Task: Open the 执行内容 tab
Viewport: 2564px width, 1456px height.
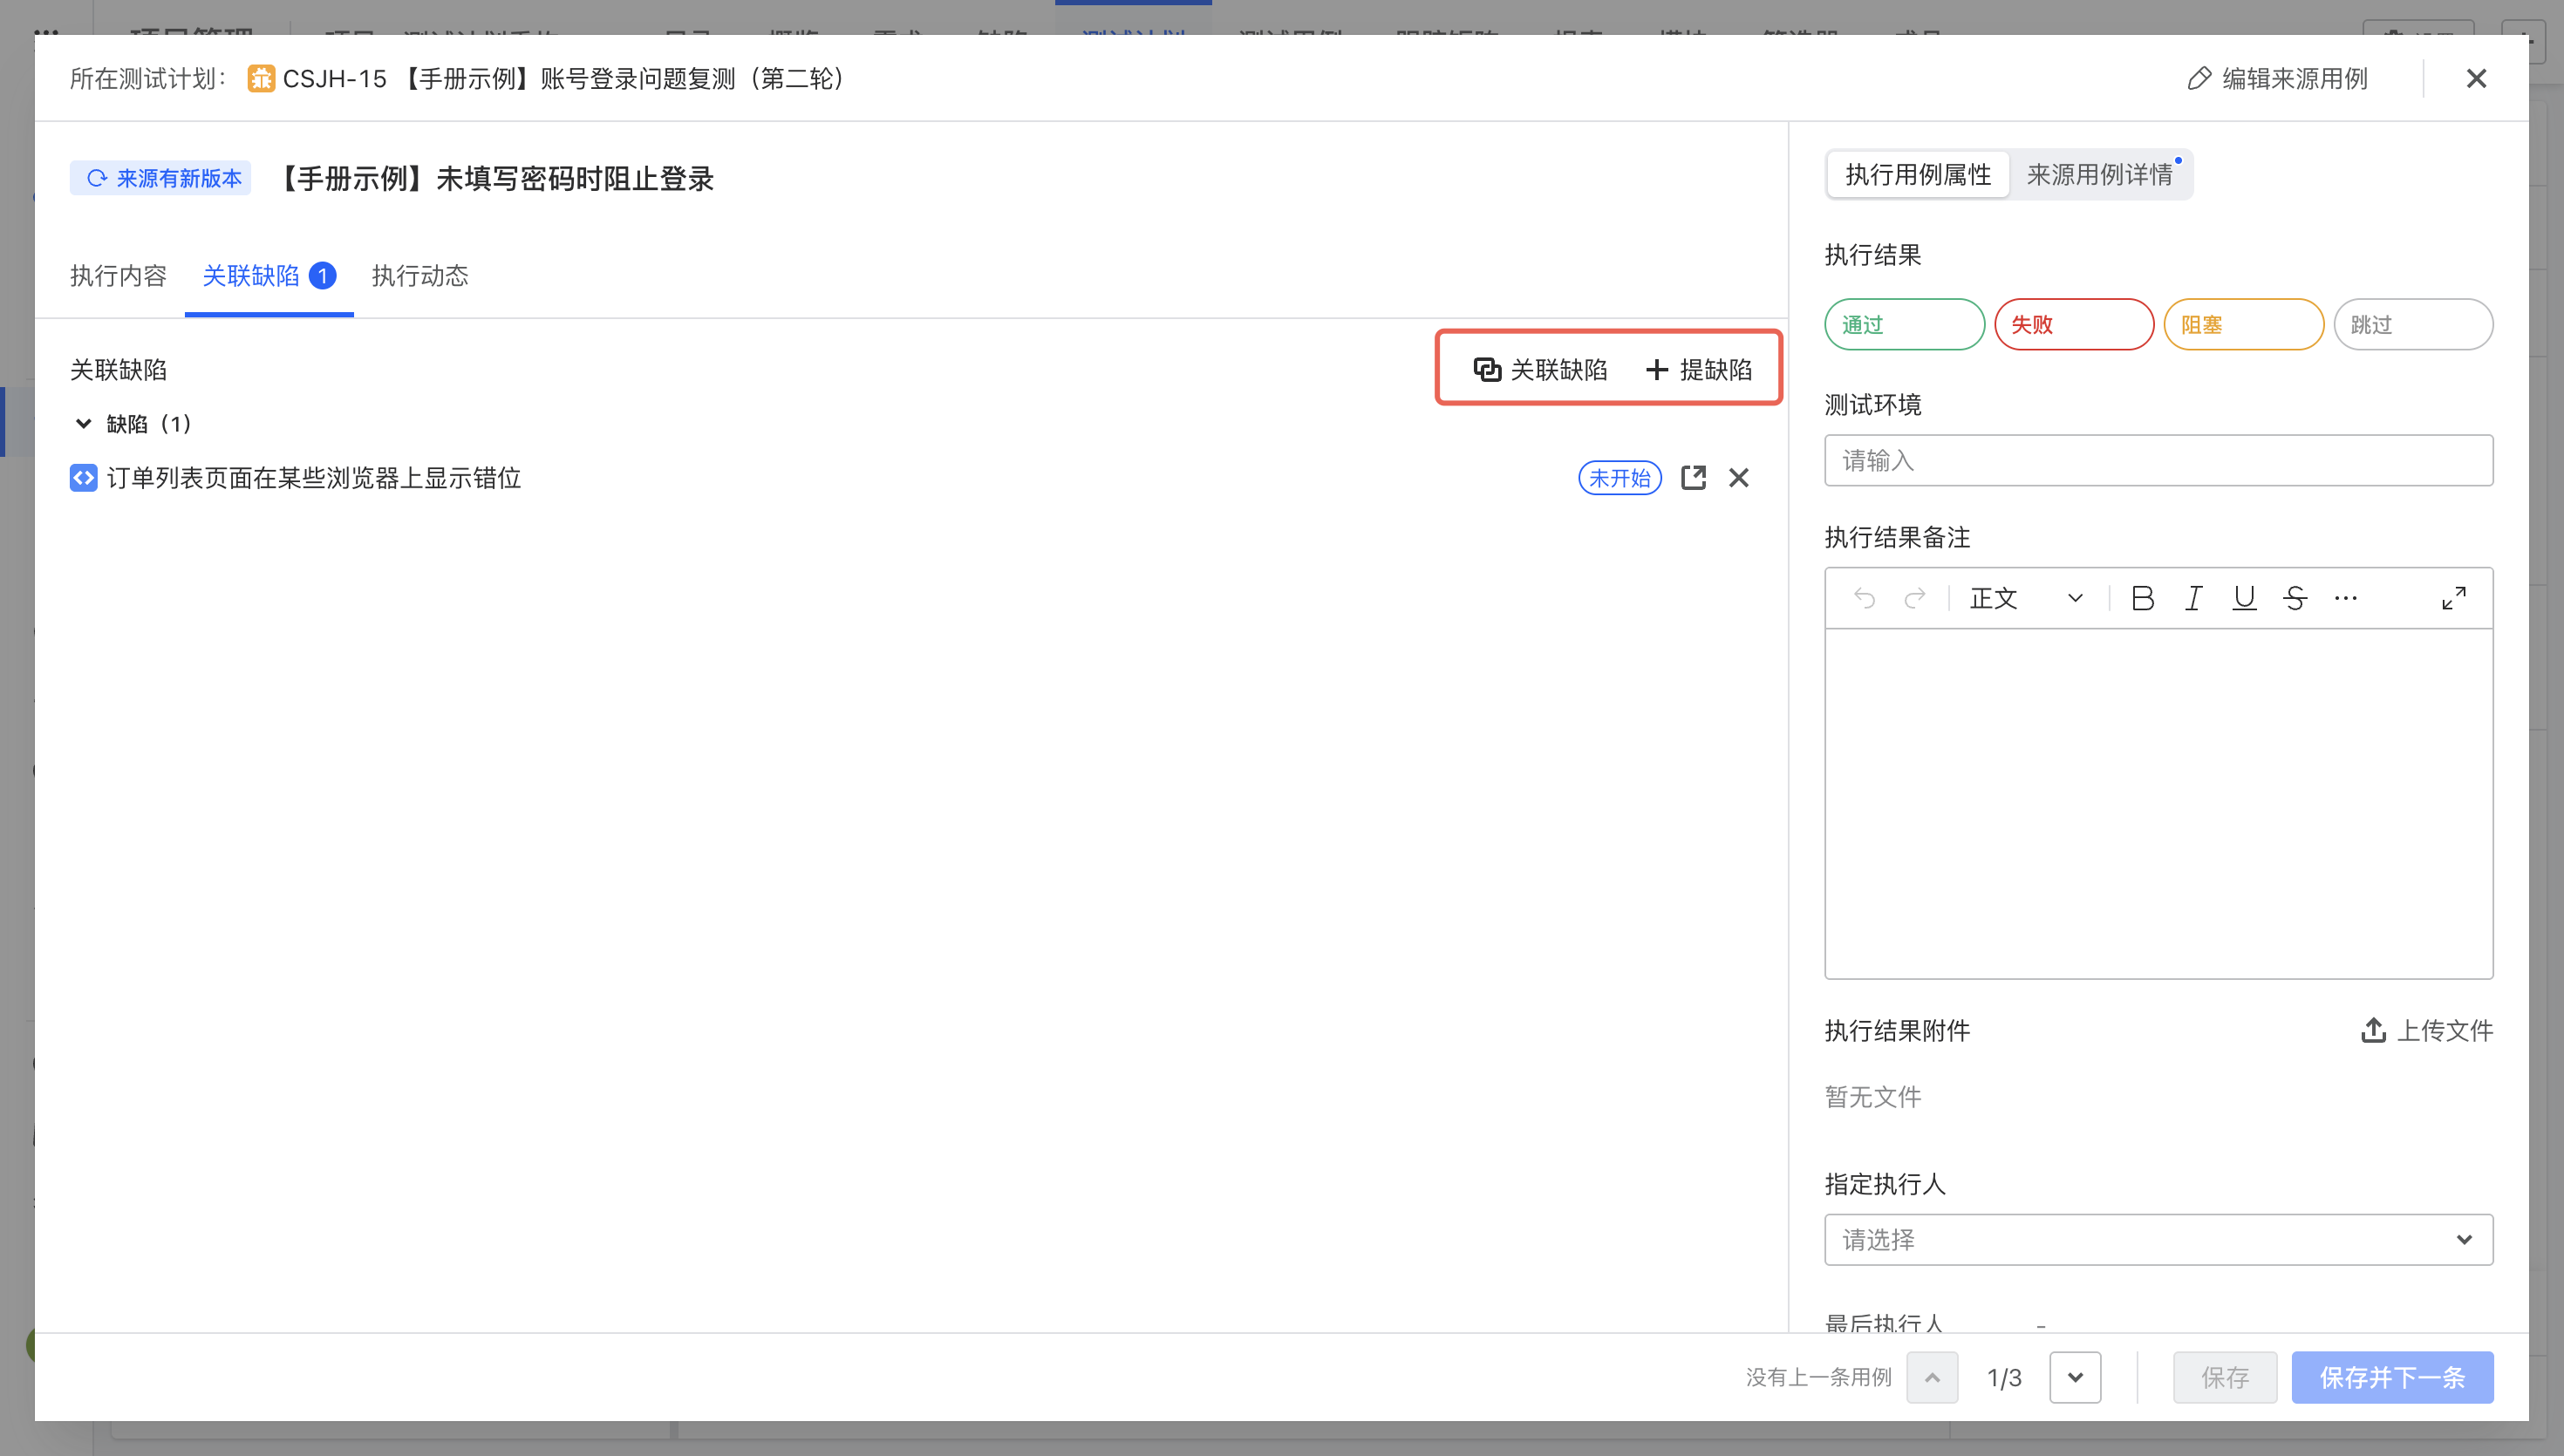Action: coord(118,276)
